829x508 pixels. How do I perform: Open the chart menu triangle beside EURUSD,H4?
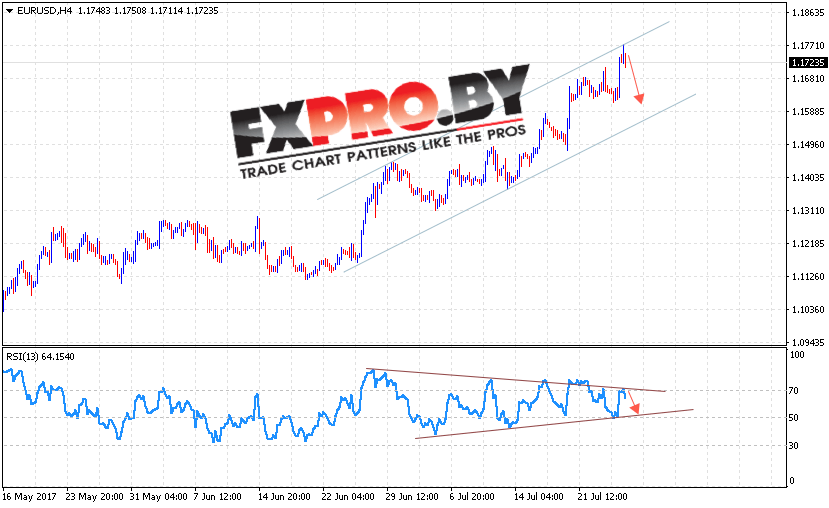click(10, 11)
